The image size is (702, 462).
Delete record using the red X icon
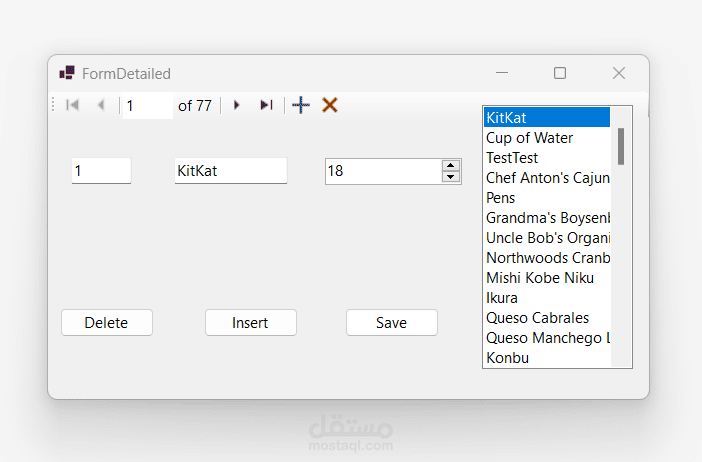click(330, 105)
